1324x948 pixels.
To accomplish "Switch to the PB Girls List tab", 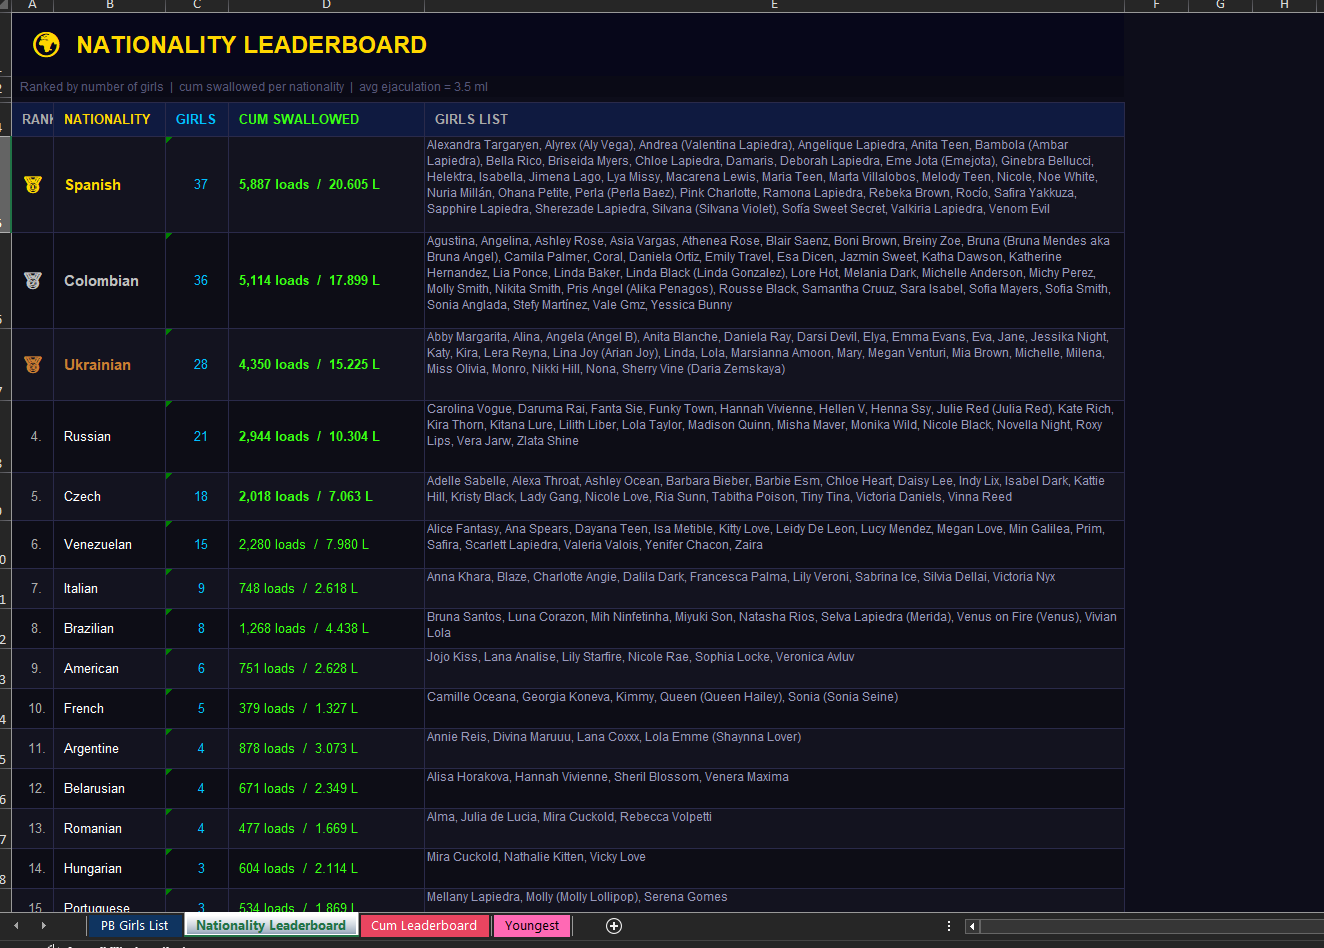I will pyautogui.click(x=134, y=926).
